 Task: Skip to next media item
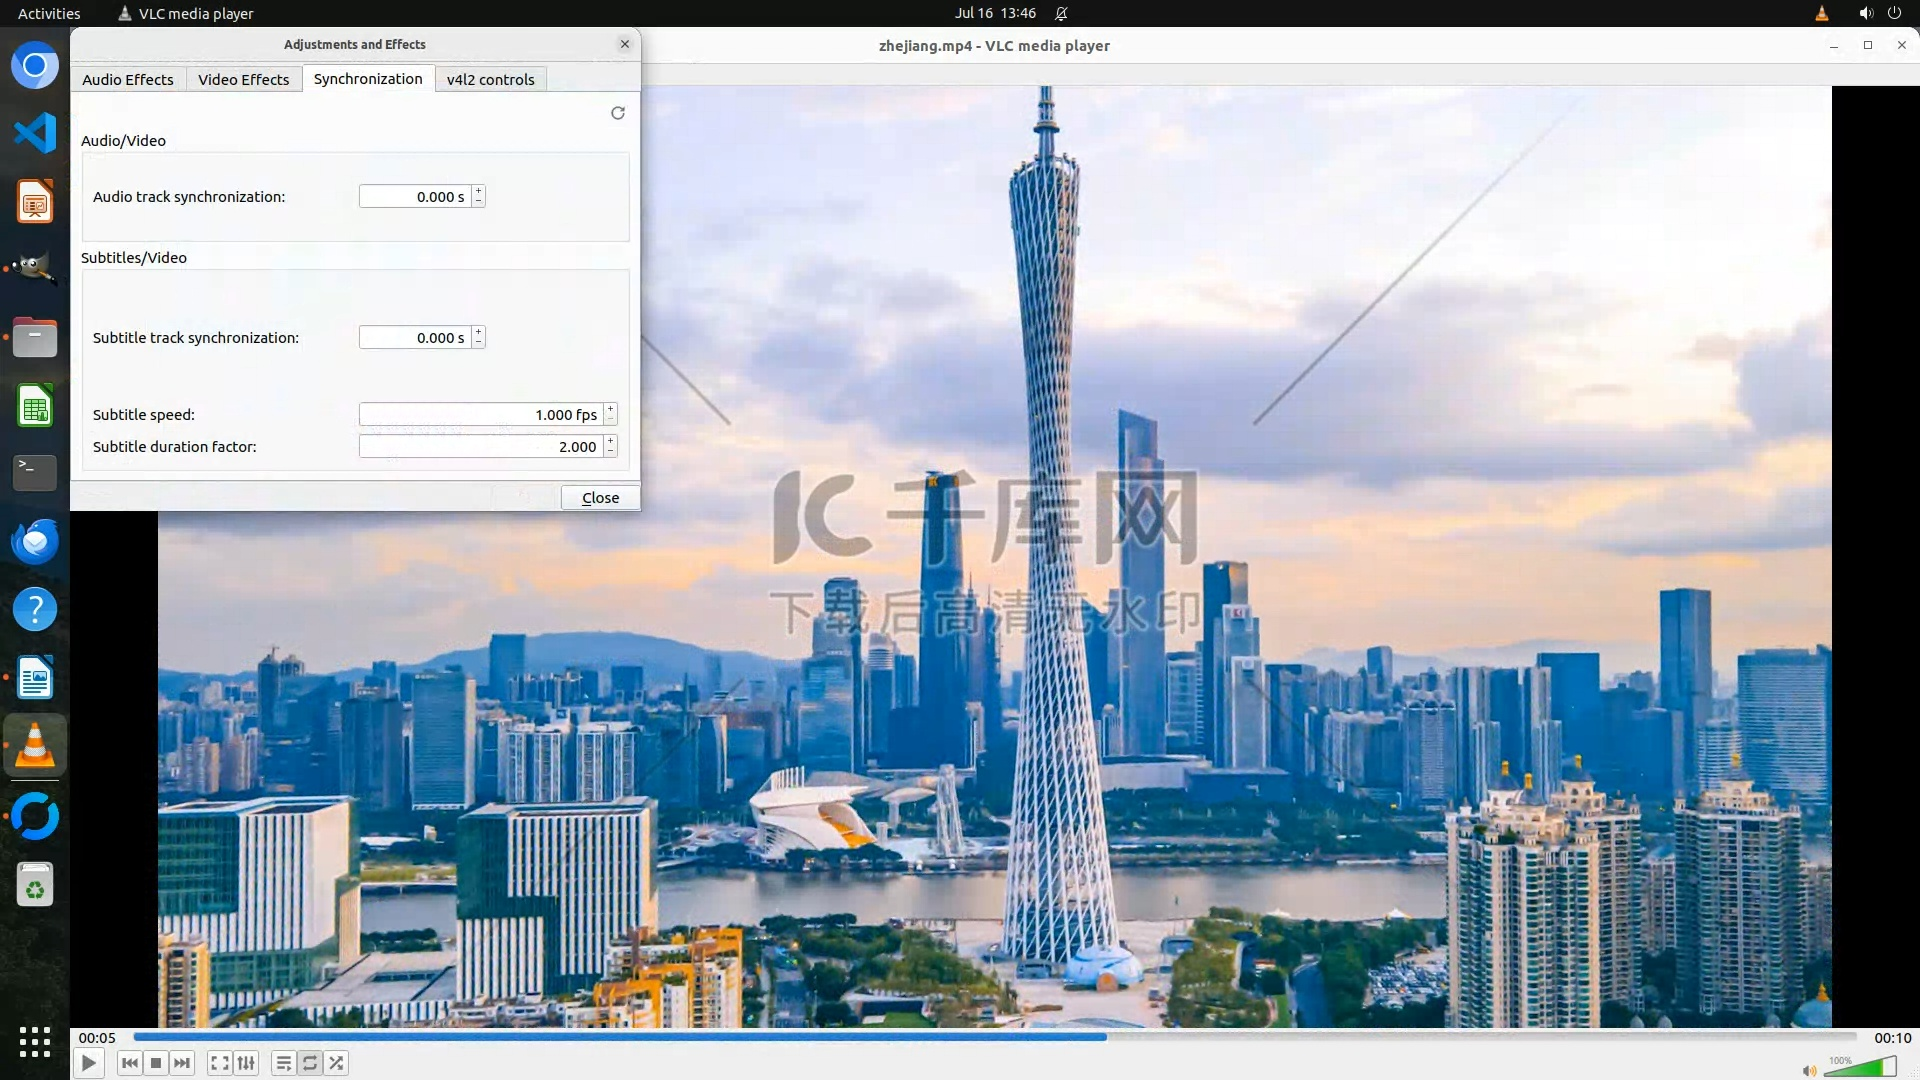pos(182,1063)
